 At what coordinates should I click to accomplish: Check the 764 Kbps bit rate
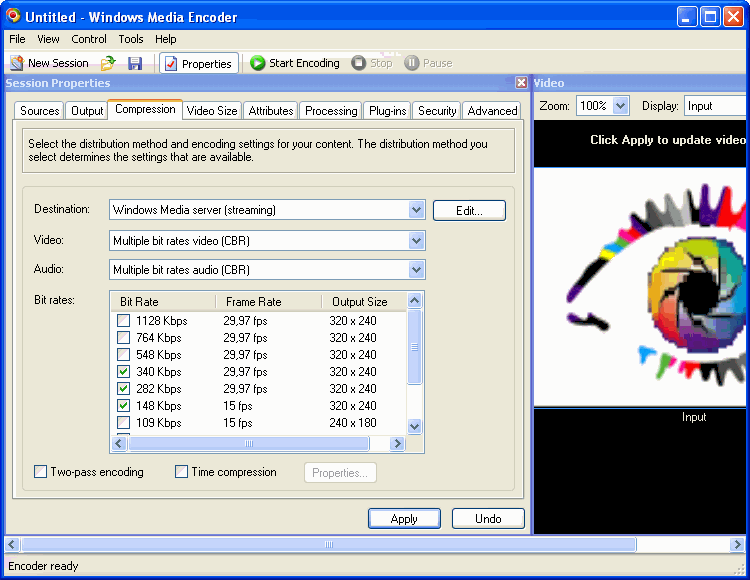[x=123, y=338]
